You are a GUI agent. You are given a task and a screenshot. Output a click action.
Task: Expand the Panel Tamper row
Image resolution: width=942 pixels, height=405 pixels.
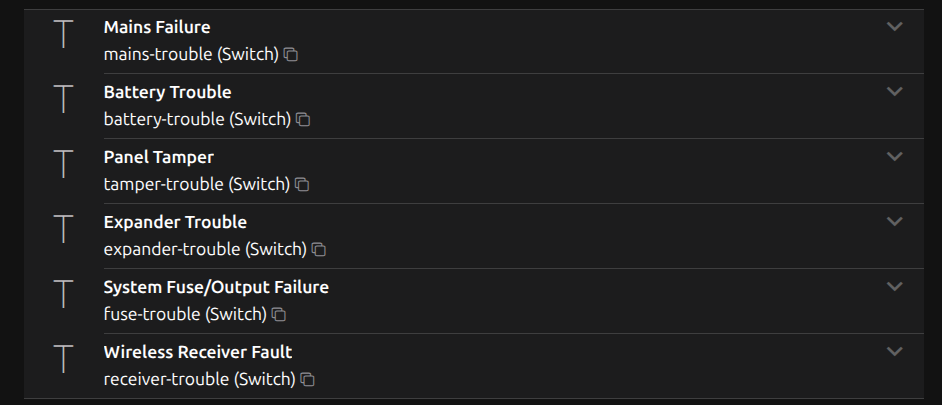tap(894, 156)
